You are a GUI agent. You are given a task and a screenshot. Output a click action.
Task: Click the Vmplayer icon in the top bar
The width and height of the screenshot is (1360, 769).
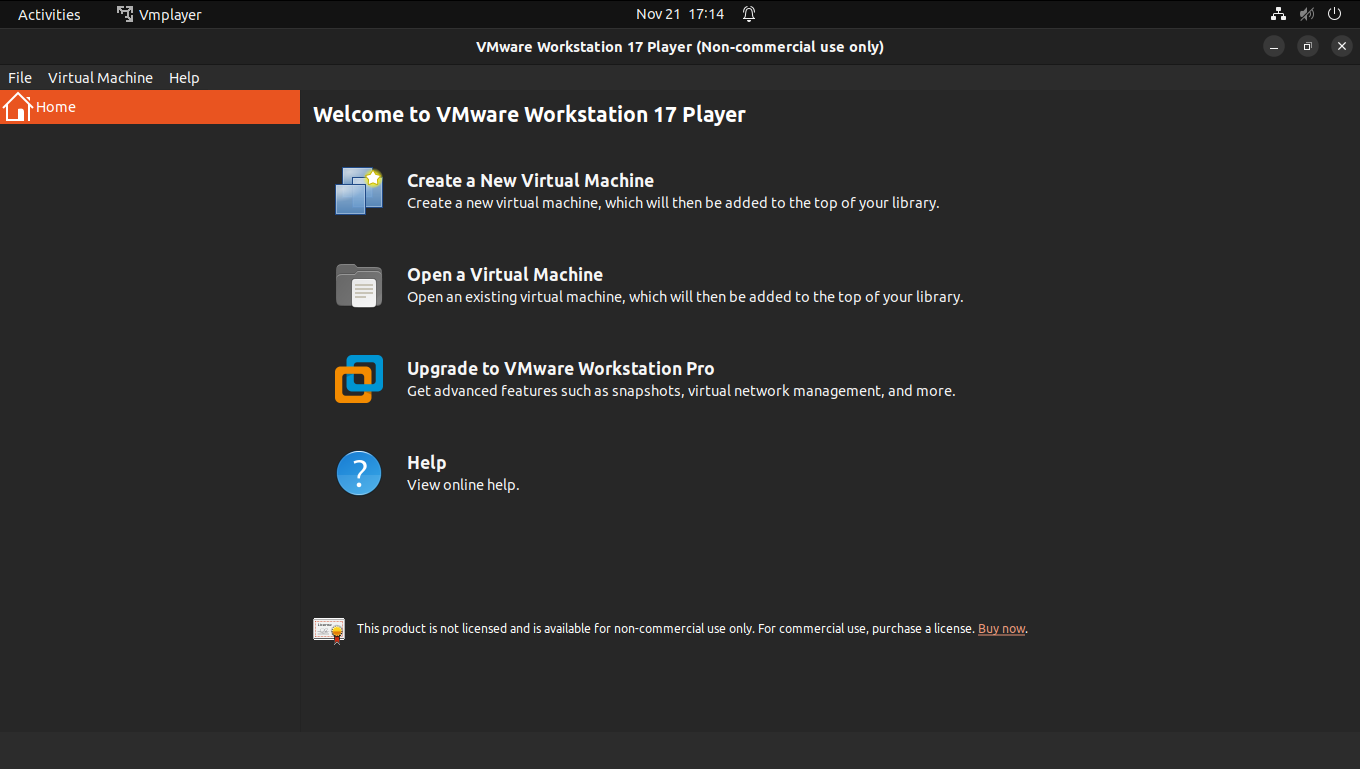[x=124, y=14]
